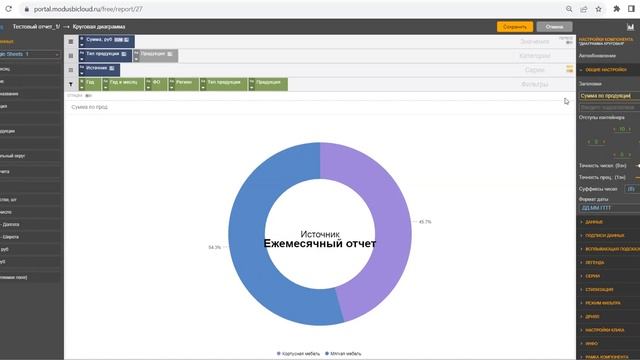Open the browser extensions puzzle icon
The width and height of the screenshot is (640, 360).
coord(616,9)
